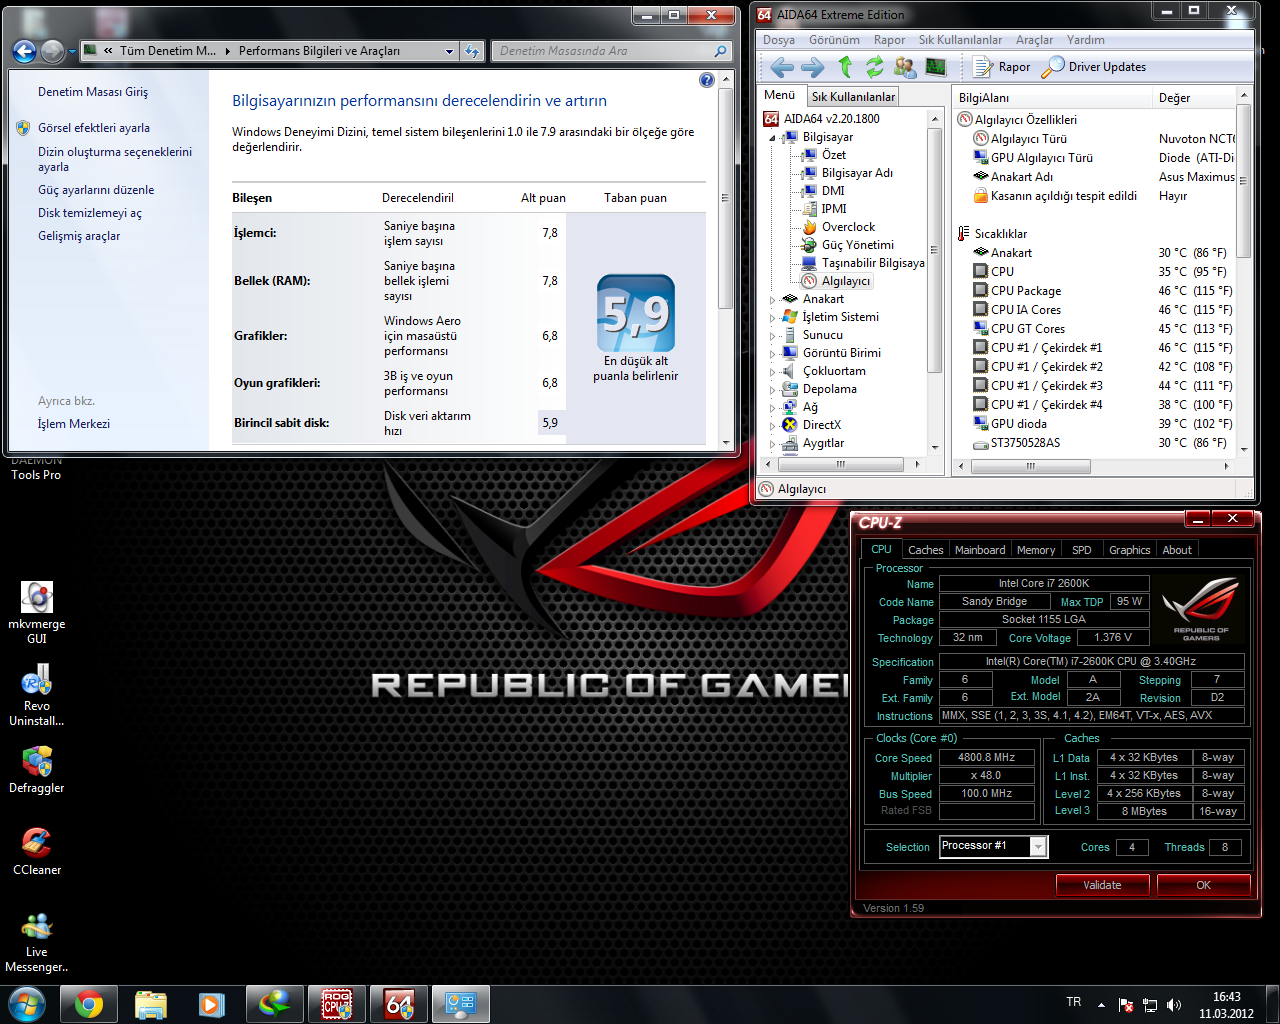Select the DMI tree entry
Viewport: 1280px width, 1024px height.
(833, 191)
